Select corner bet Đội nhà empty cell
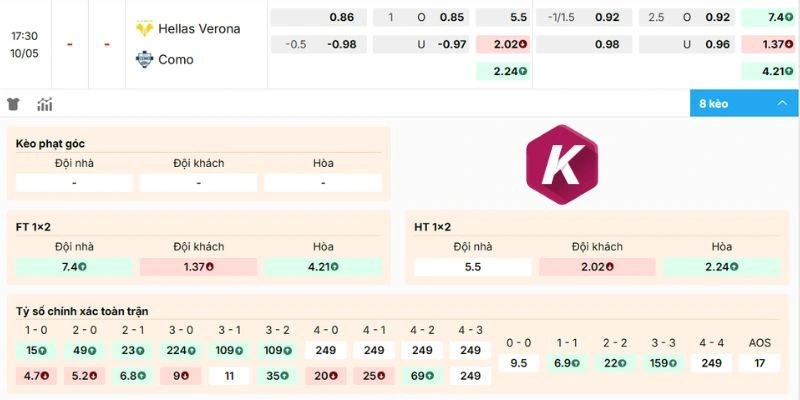Image resolution: width=800 pixels, height=400 pixels. [74, 183]
